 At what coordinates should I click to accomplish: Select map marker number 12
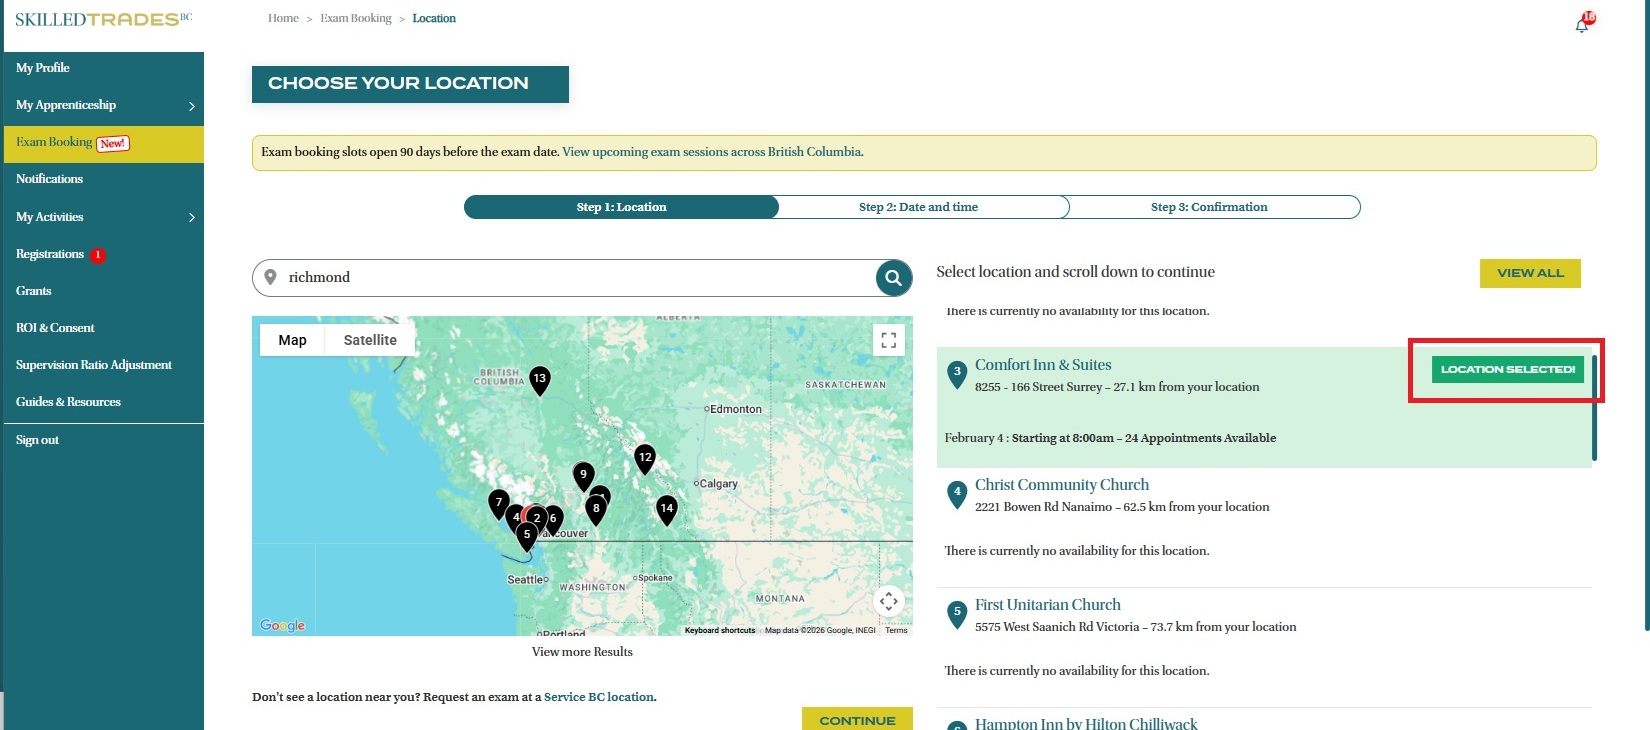click(x=645, y=458)
